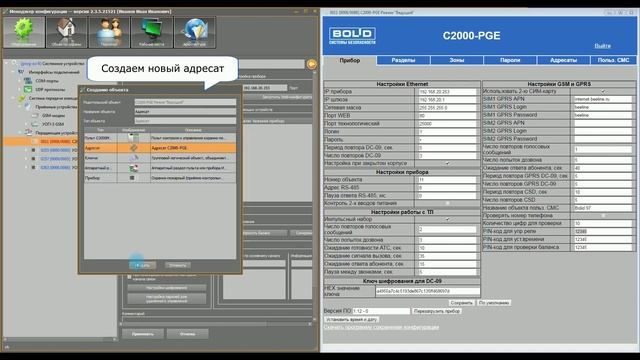640x360 pixels.
Task: Click the Bolid logo on web page
Action: (x=352, y=36)
